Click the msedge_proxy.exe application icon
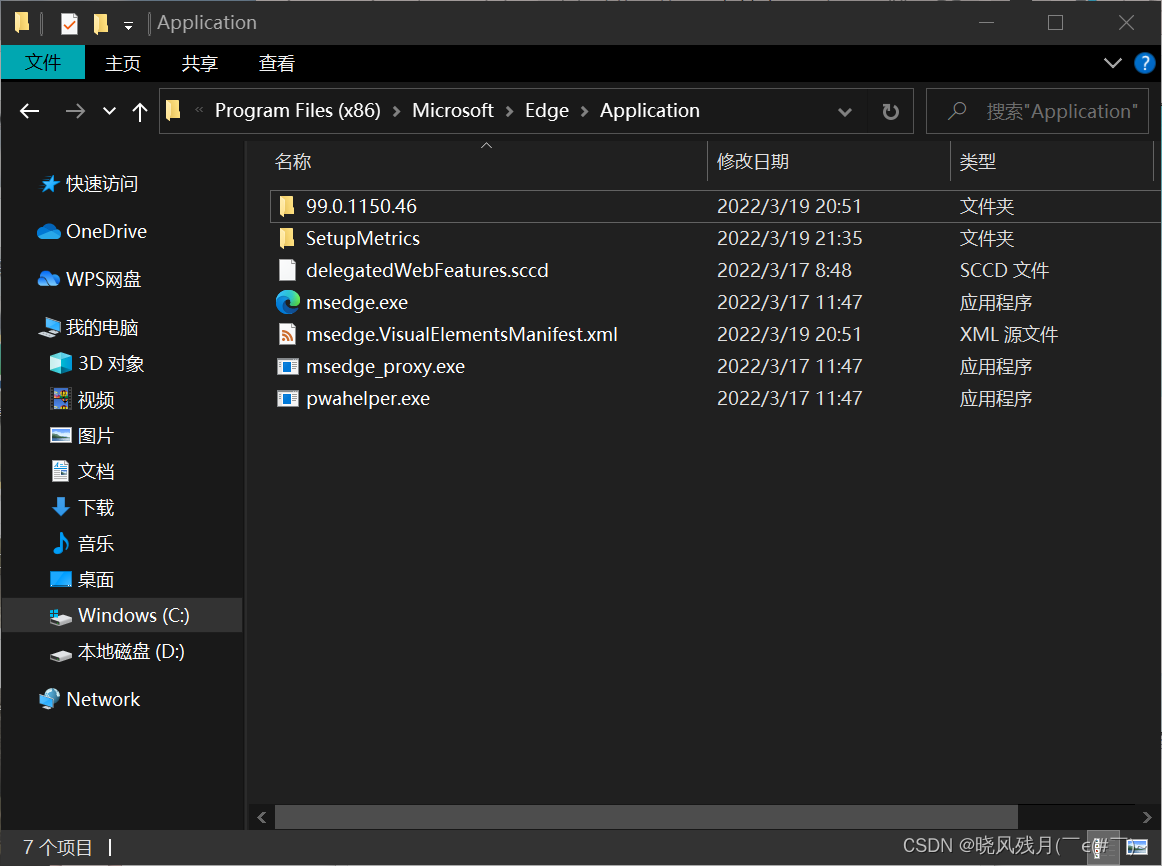 pyautogui.click(x=288, y=367)
